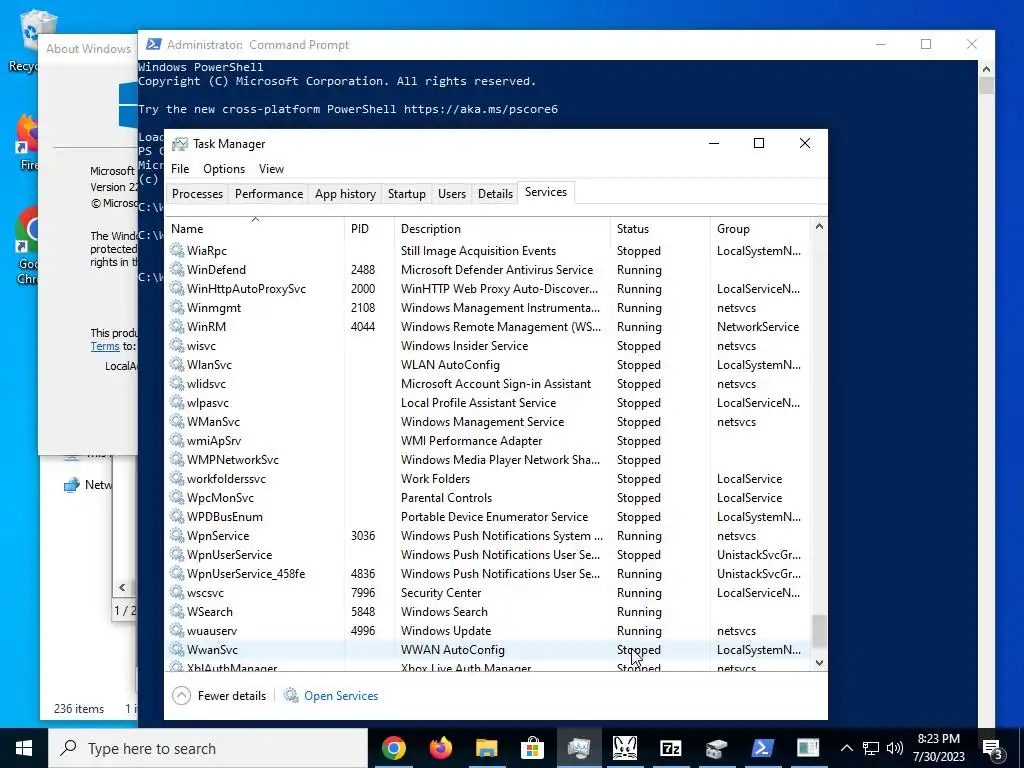The height and width of the screenshot is (768, 1024).
Task: Click the Explorer left scroll arrow
Action: 122,587
